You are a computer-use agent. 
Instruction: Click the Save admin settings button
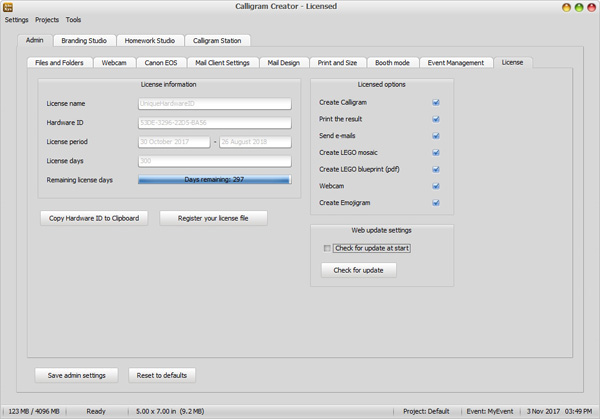tap(77, 375)
